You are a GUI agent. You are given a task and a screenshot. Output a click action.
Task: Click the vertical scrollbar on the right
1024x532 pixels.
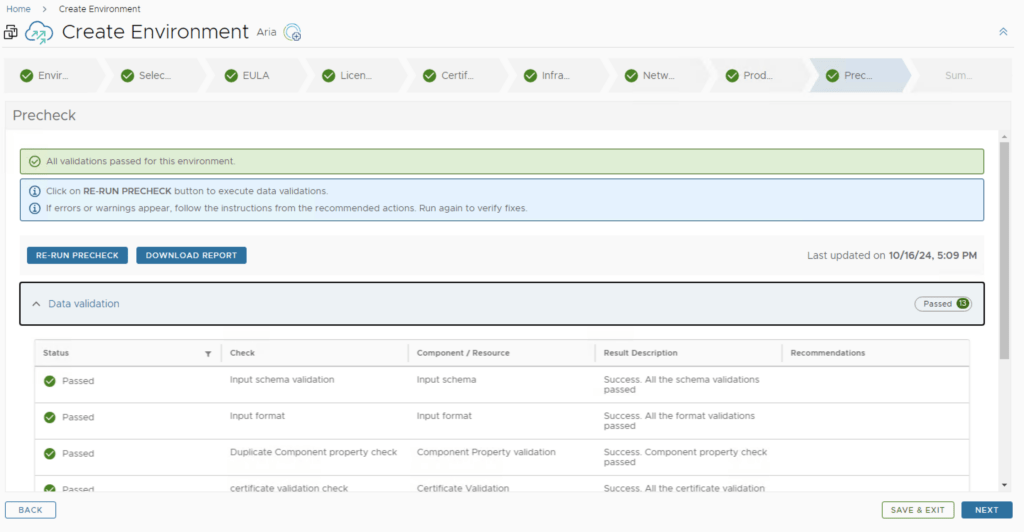click(1004, 250)
